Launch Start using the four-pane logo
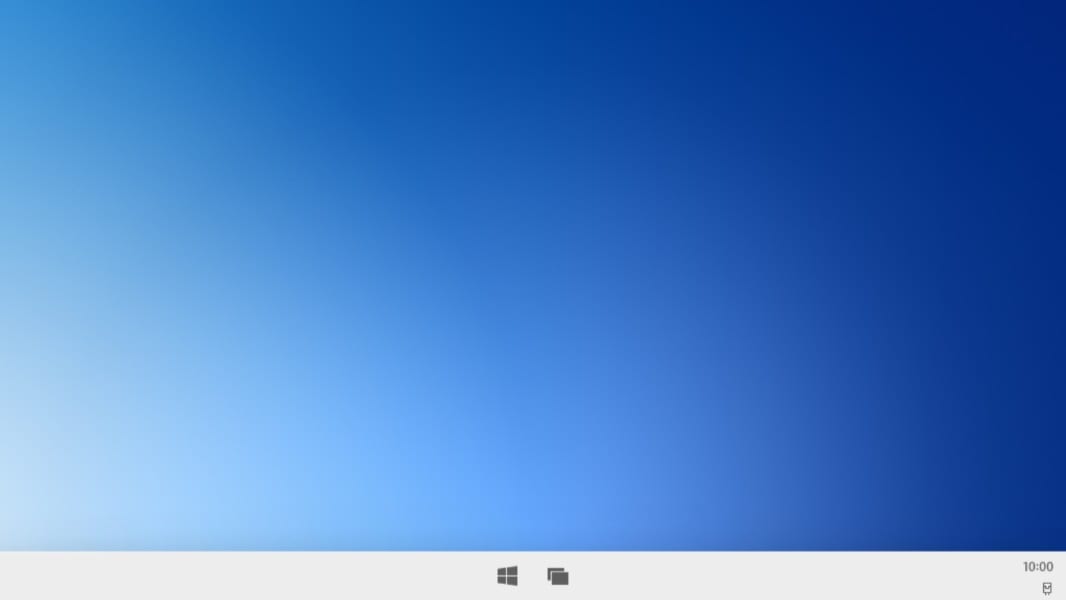Viewport: 1066px width, 600px height. point(507,576)
